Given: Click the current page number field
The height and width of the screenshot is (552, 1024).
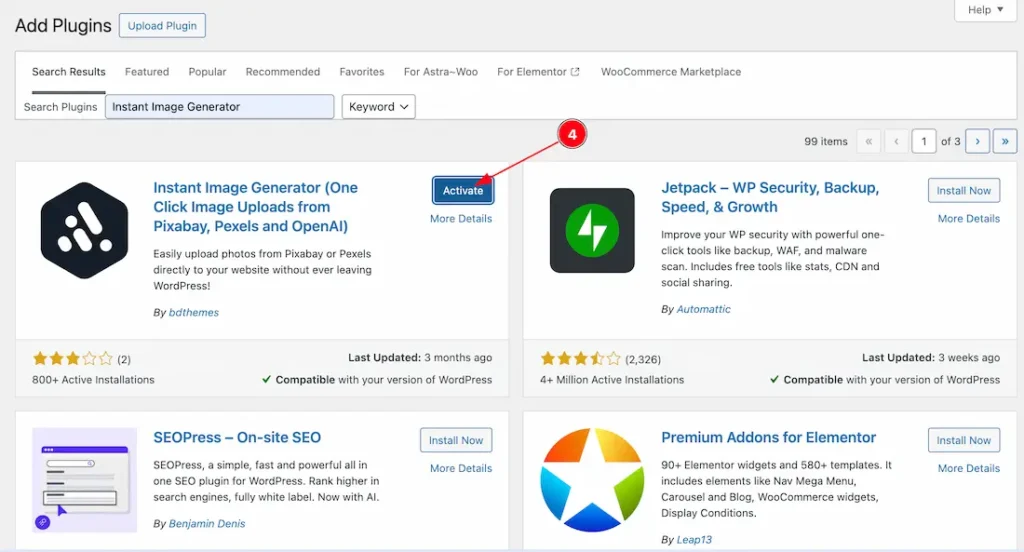Looking at the screenshot, I should (x=923, y=141).
